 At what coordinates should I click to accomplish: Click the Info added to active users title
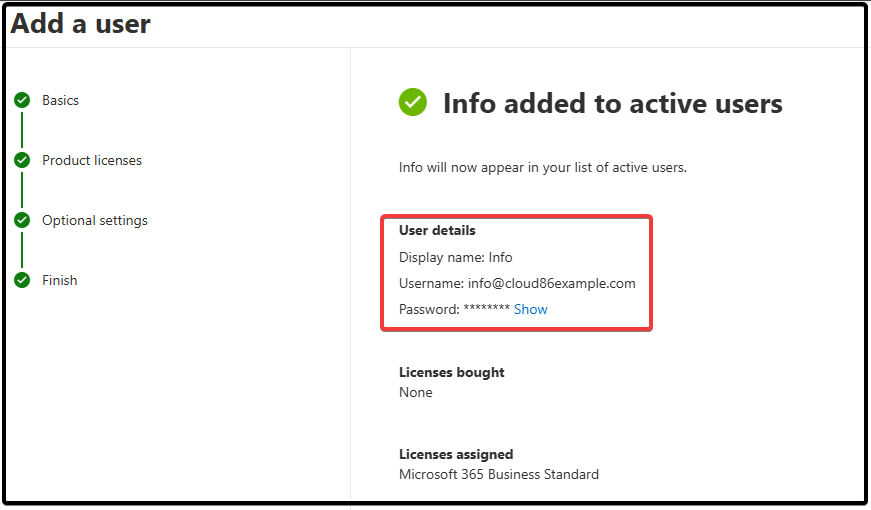click(613, 104)
